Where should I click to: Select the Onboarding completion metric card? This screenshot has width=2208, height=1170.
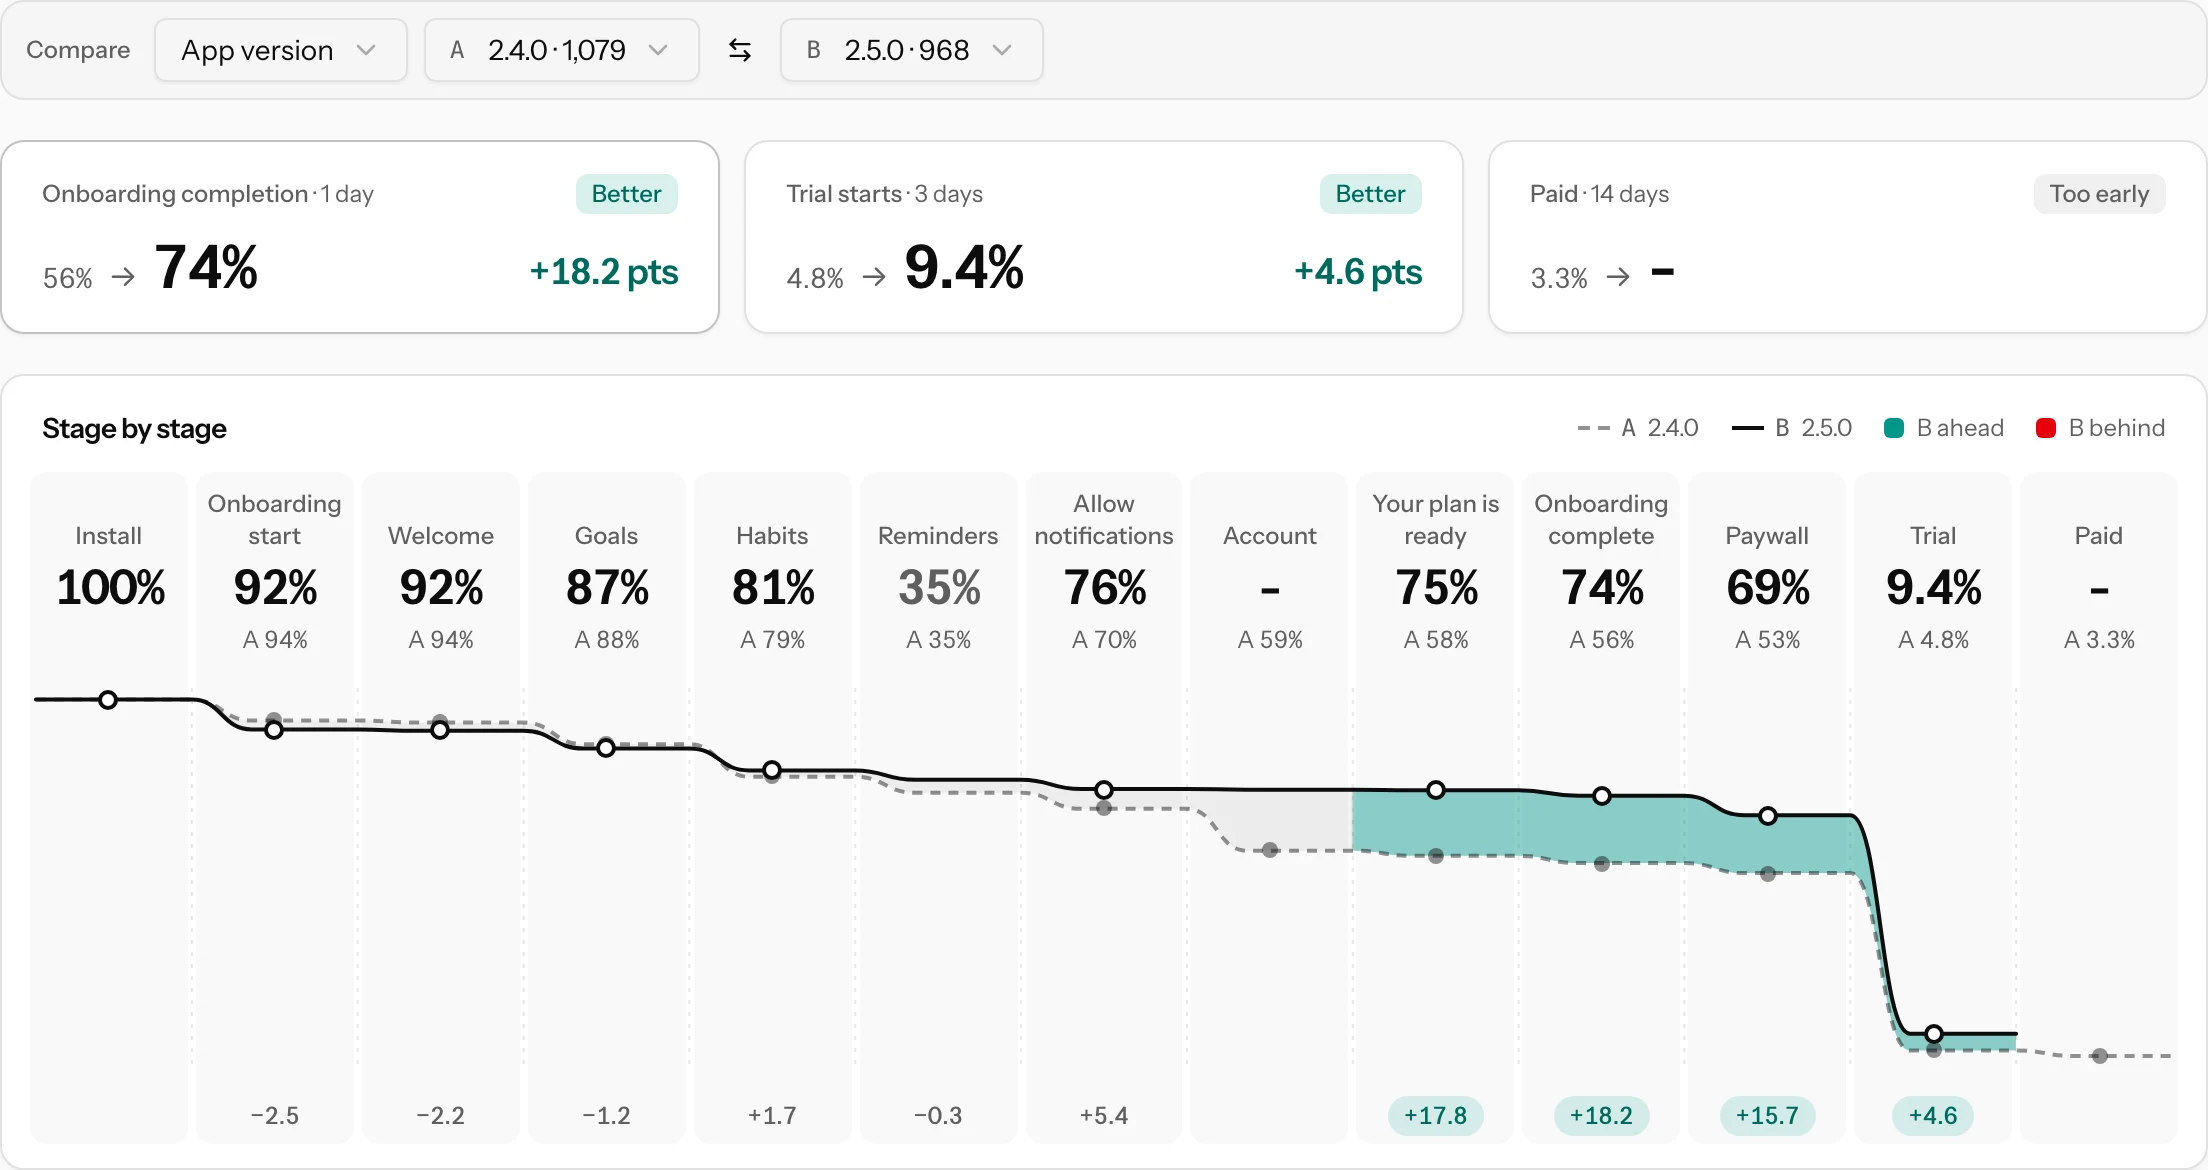click(360, 237)
